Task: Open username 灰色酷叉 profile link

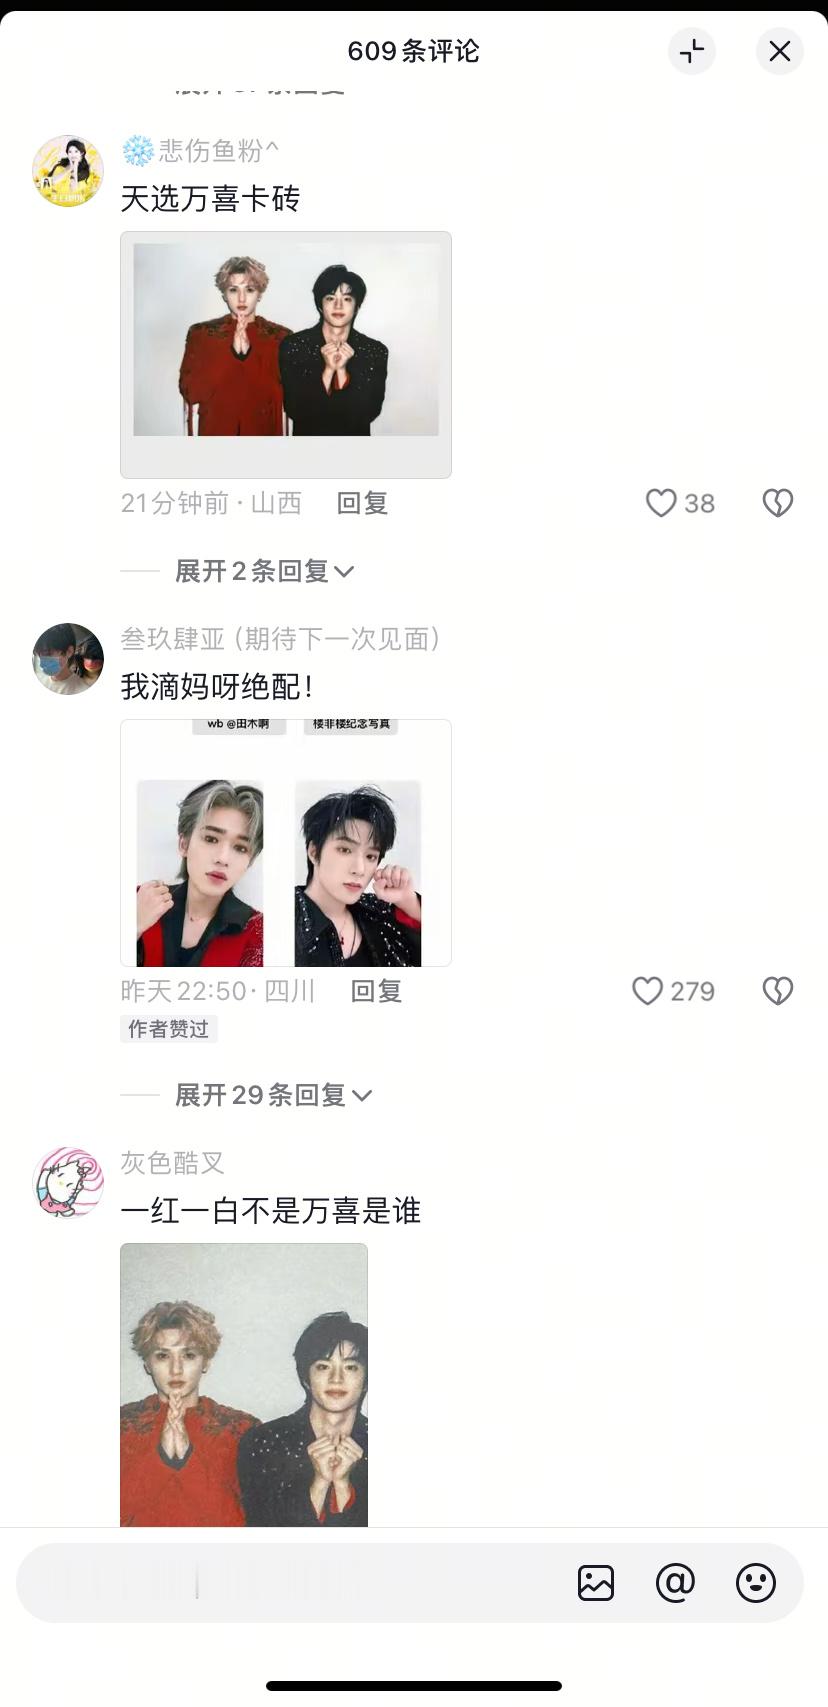Action: pos(172,1163)
